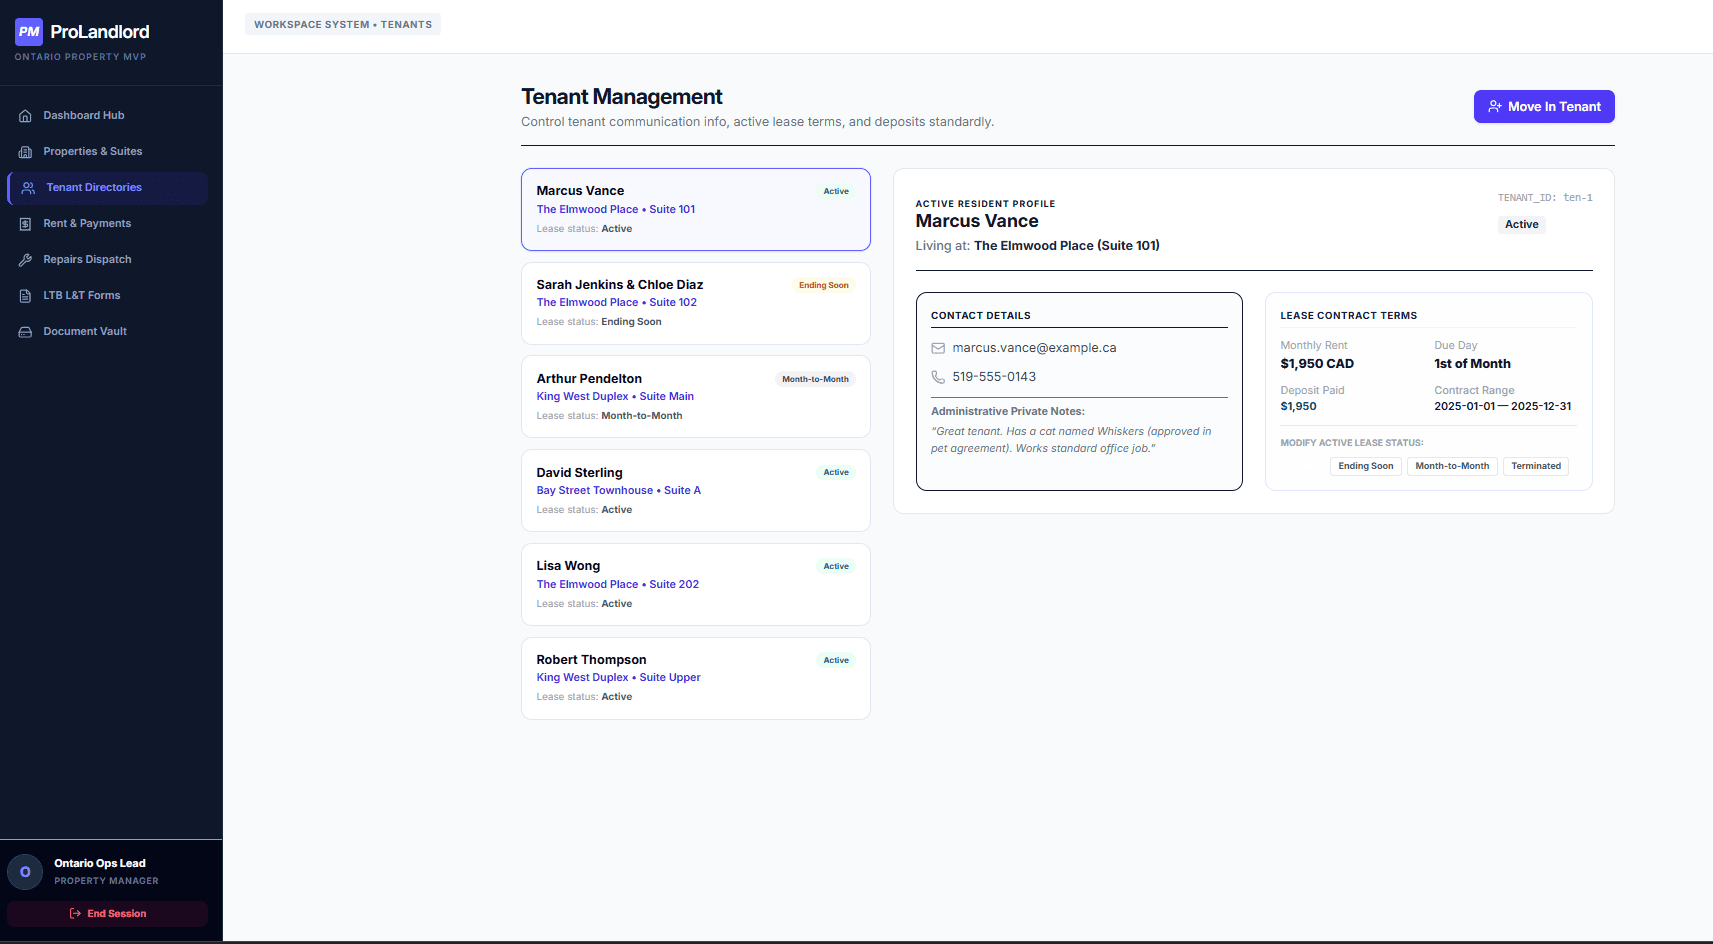The image size is (1713, 944).
Task: Set lease status to Month-to-Month
Action: tap(1452, 466)
